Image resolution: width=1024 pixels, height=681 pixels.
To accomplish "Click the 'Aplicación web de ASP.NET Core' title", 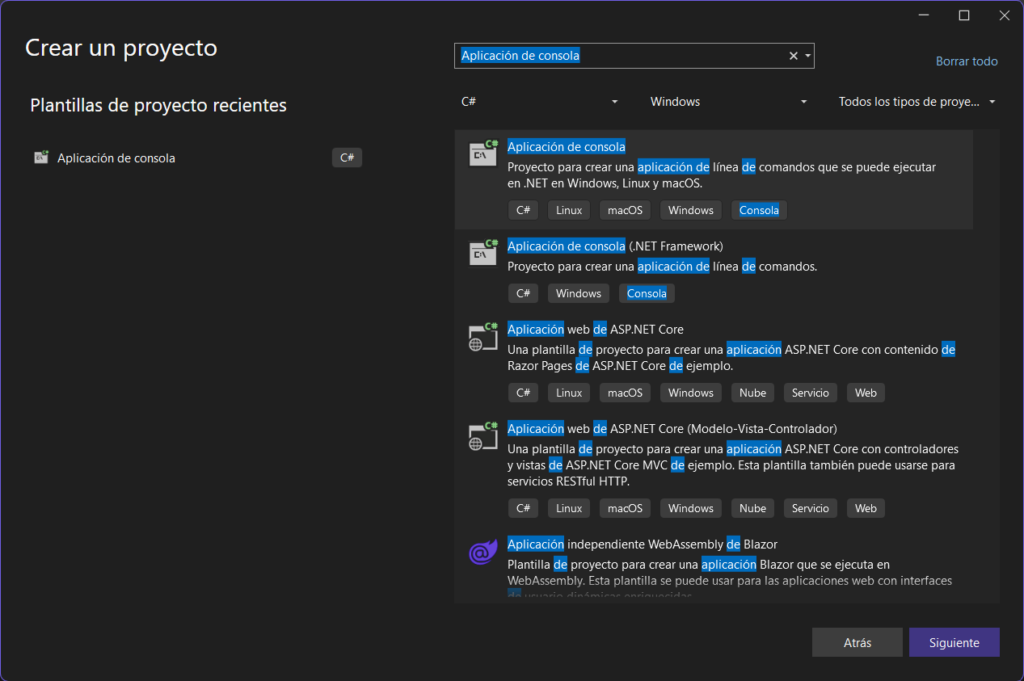I will (596, 329).
